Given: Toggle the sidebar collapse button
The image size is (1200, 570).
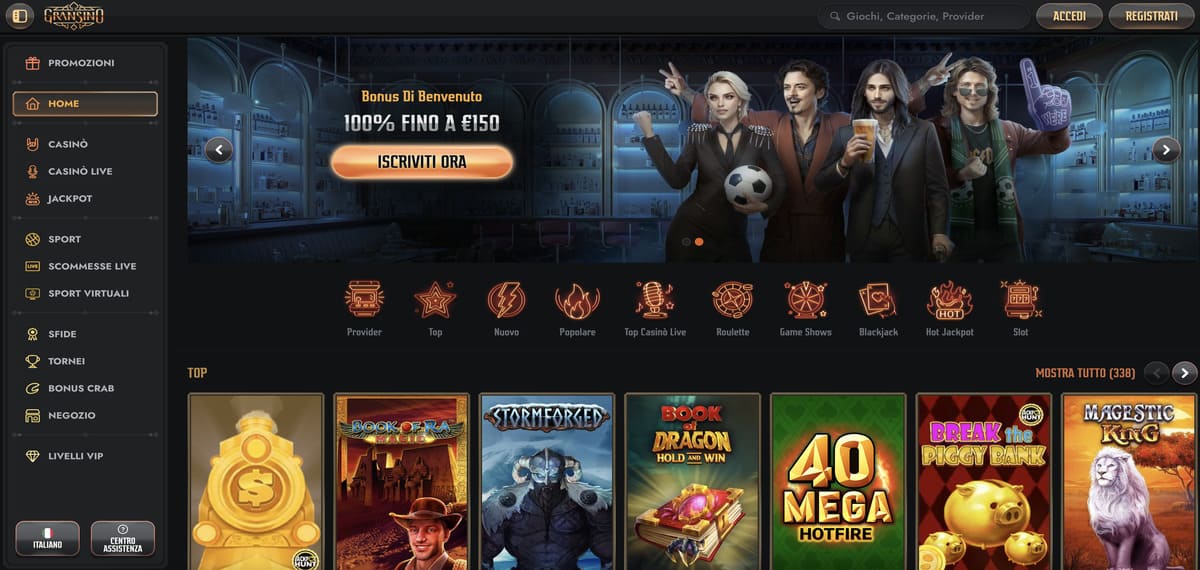Looking at the screenshot, I should click(20, 16).
